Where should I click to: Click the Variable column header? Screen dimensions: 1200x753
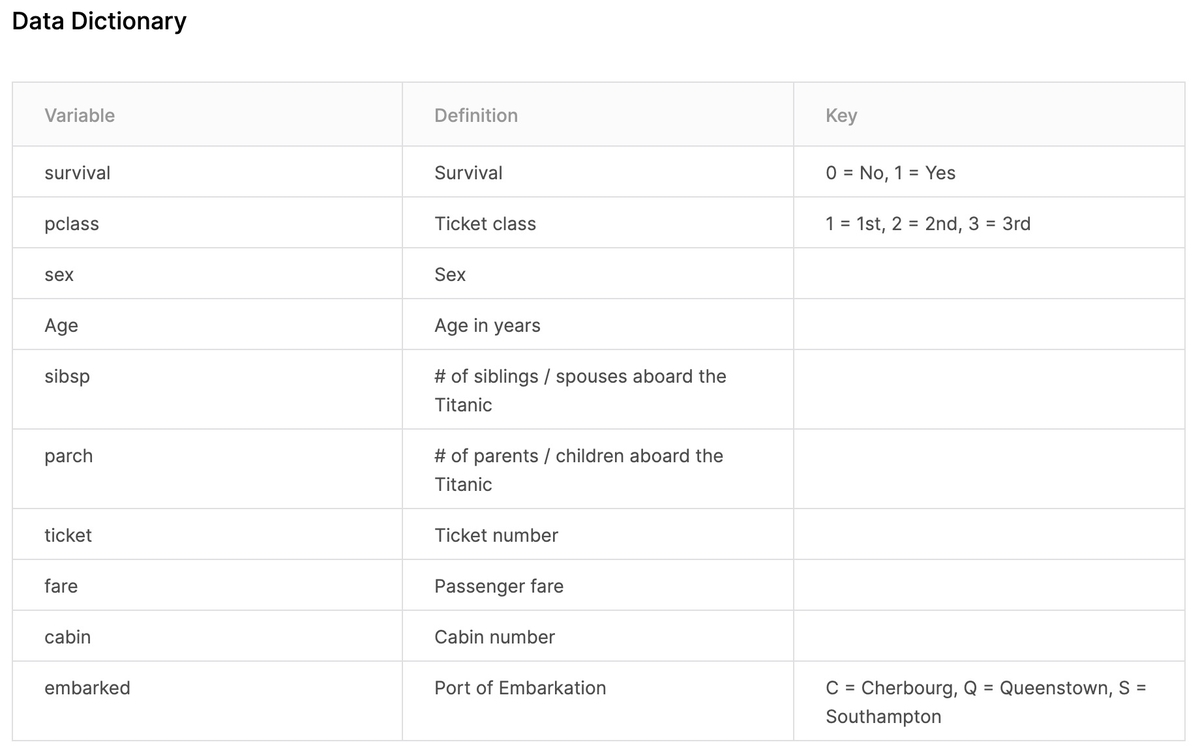80,115
